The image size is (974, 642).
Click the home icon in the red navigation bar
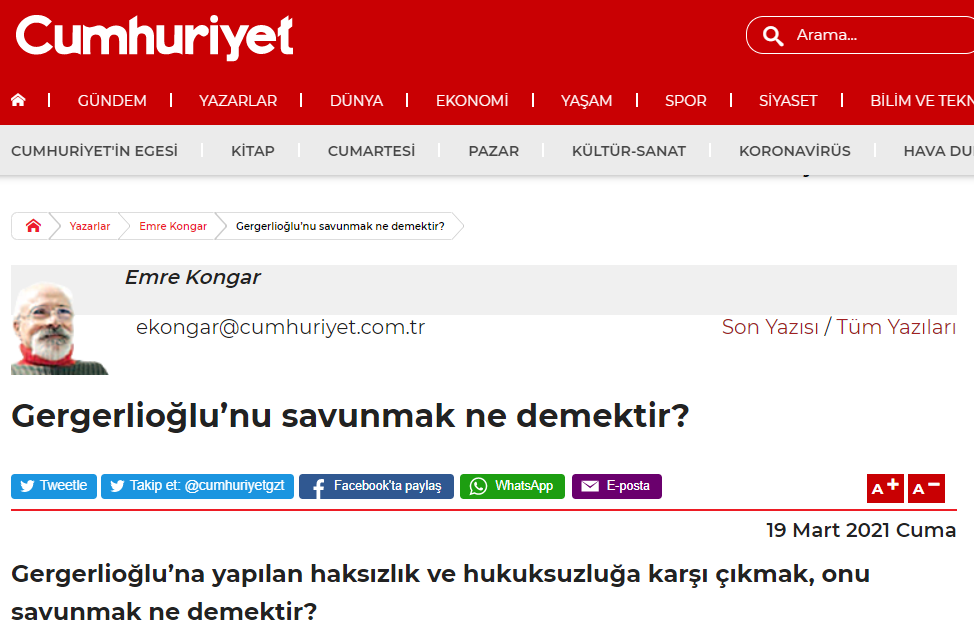(18, 100)
